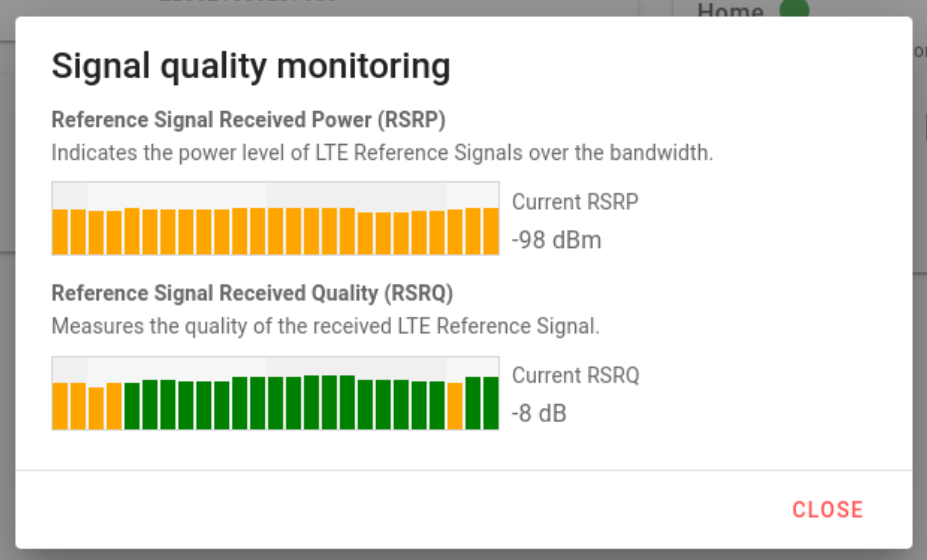Viewport: 927px width, 560px height.
Task: Click the leftmost bar in the RSRP chart
Action: coord(60,232)
